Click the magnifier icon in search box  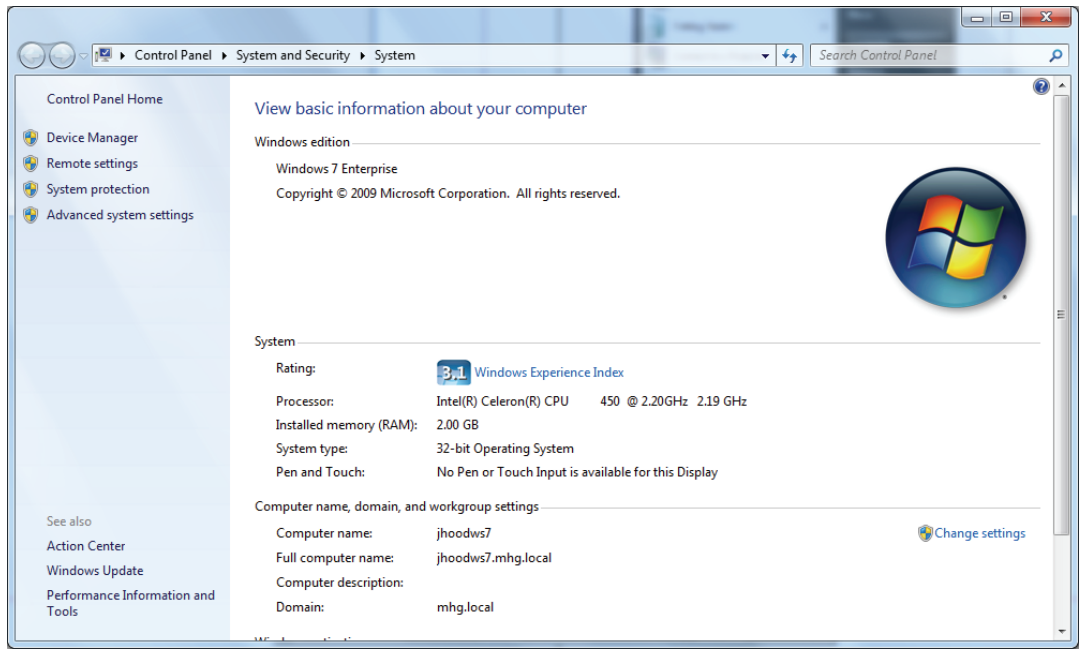tap(1055, 56)
